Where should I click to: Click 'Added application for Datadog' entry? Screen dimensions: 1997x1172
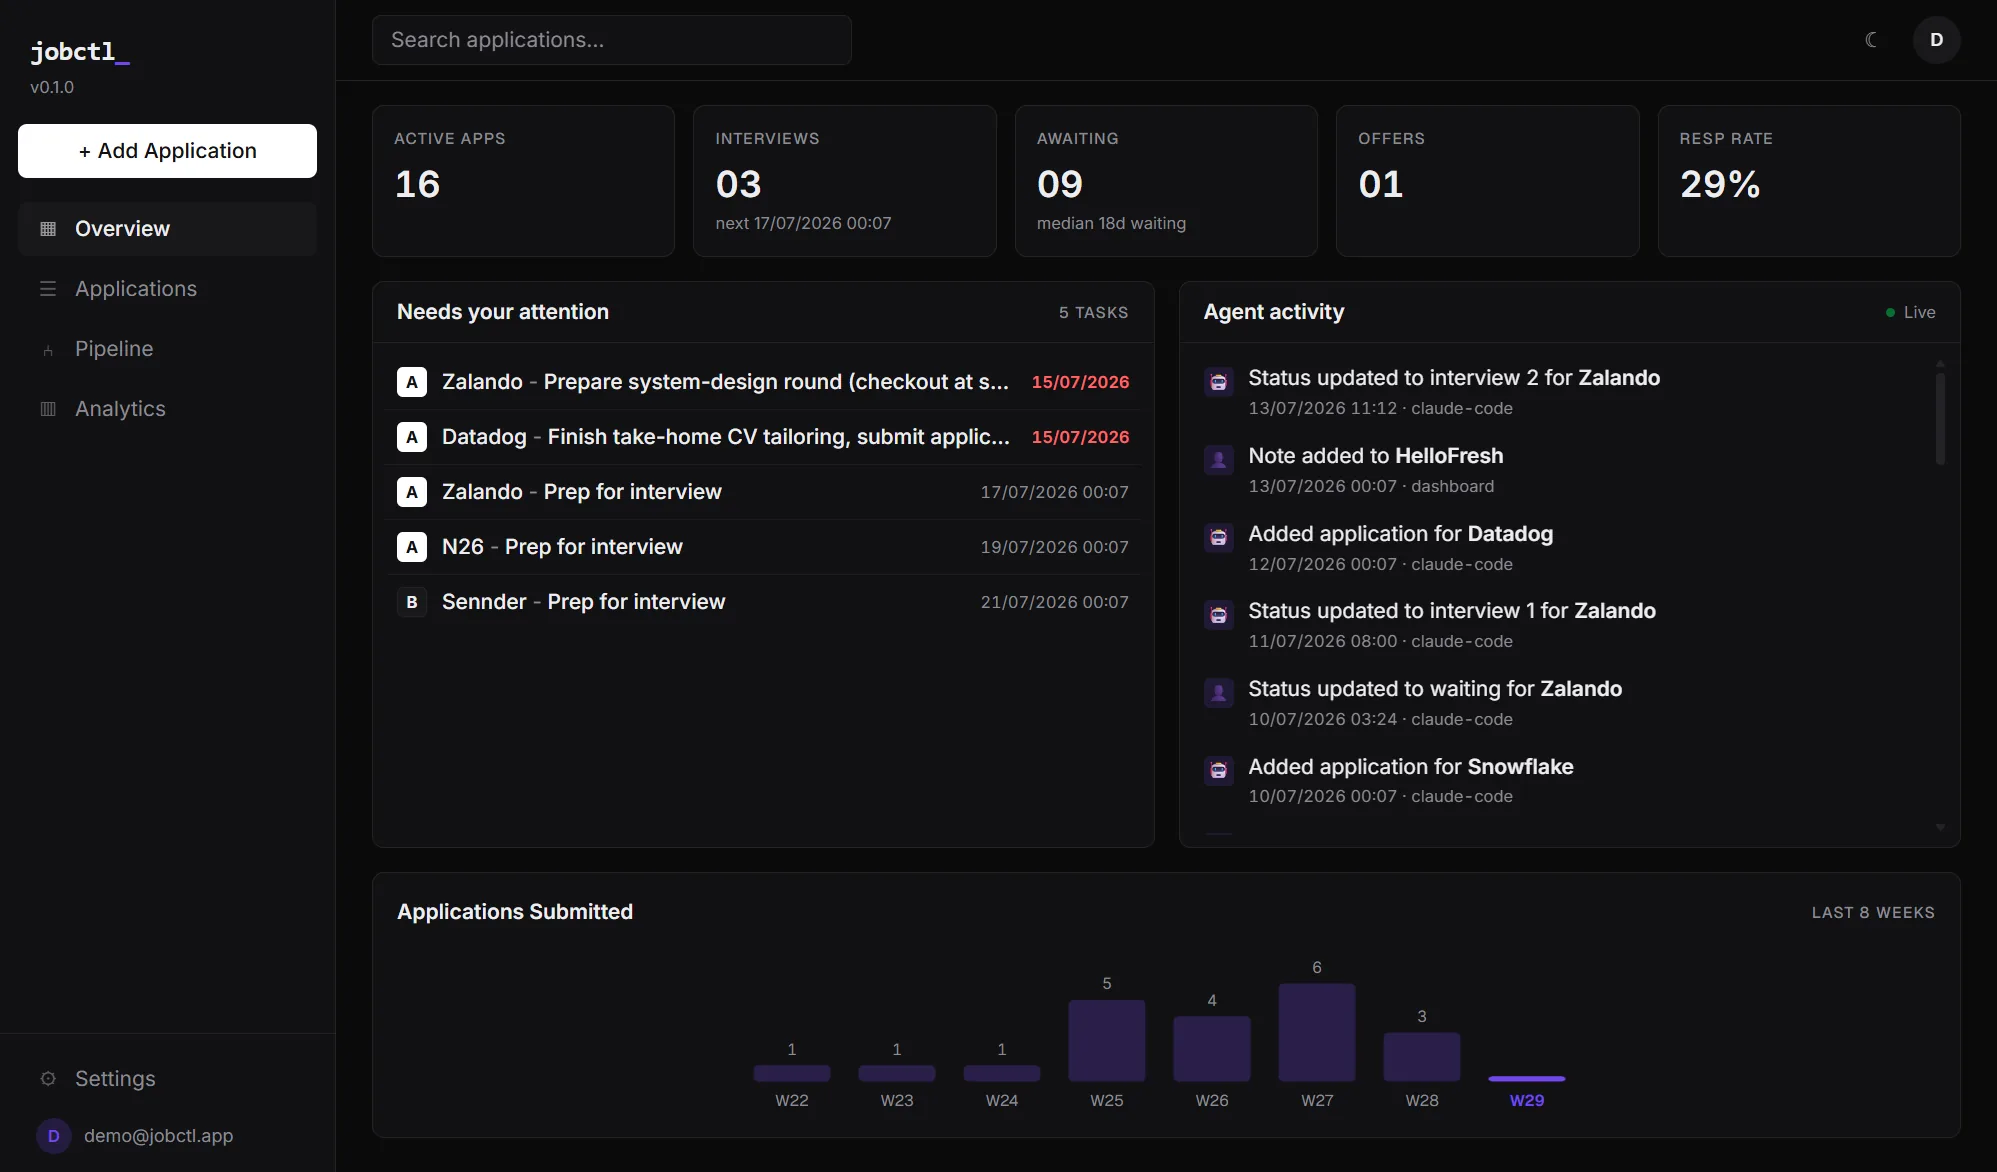pyautogui.click(x=1401, y=534)
